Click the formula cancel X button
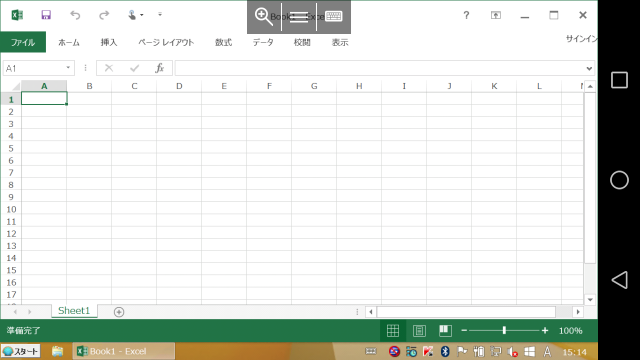 109,68
